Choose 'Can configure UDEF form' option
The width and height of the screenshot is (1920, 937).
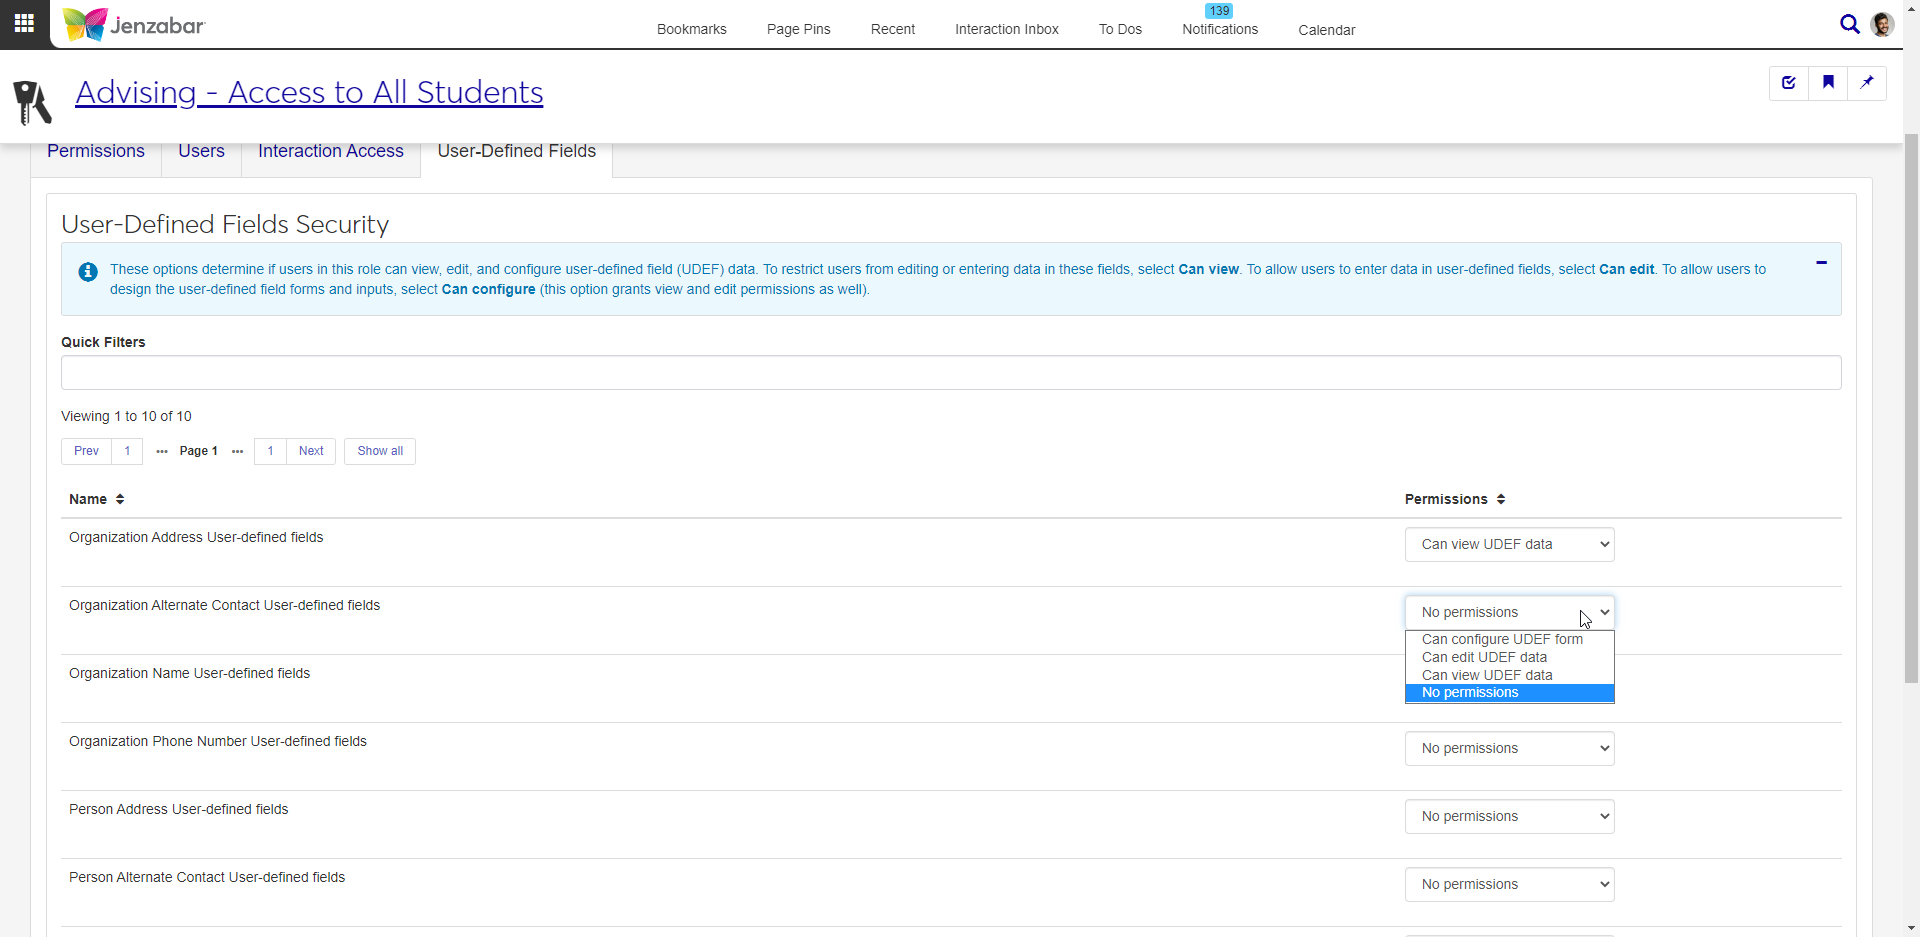pos(1502,639)
